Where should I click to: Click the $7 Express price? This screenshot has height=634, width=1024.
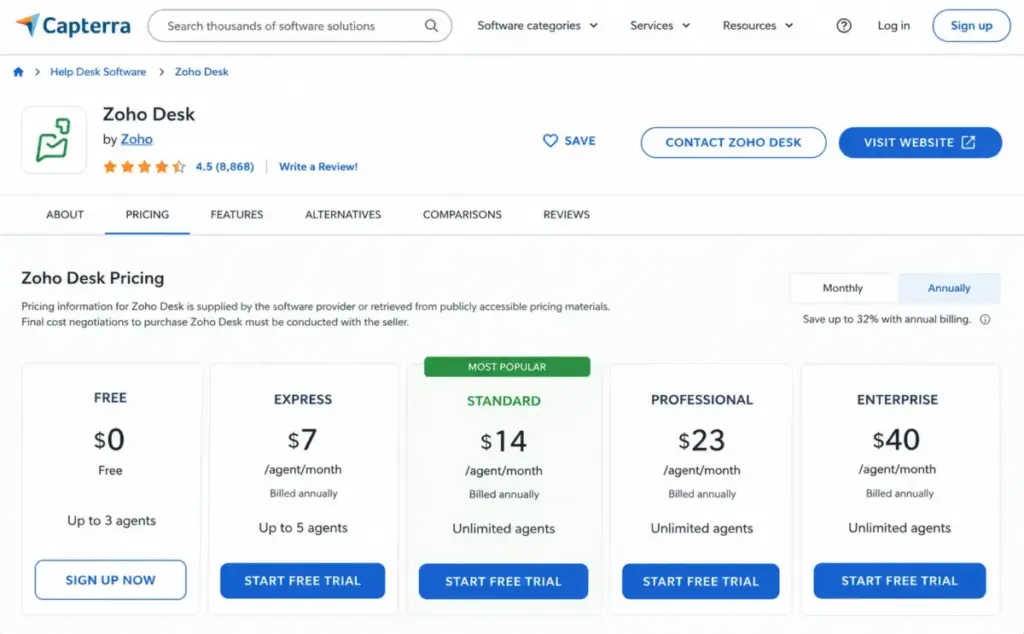302,439
